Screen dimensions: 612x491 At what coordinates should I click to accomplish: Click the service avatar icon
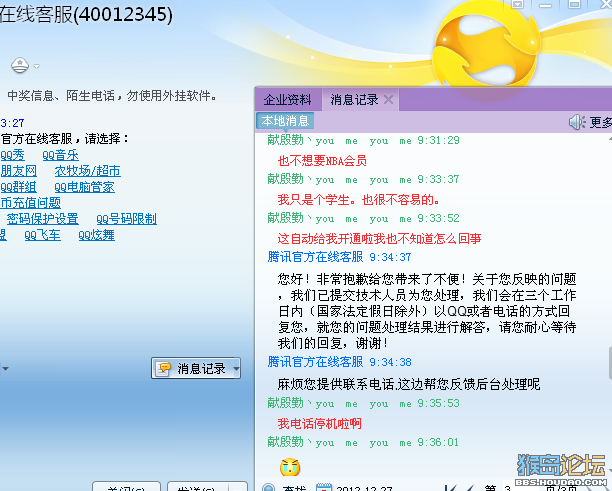click(x=20, y=65)
